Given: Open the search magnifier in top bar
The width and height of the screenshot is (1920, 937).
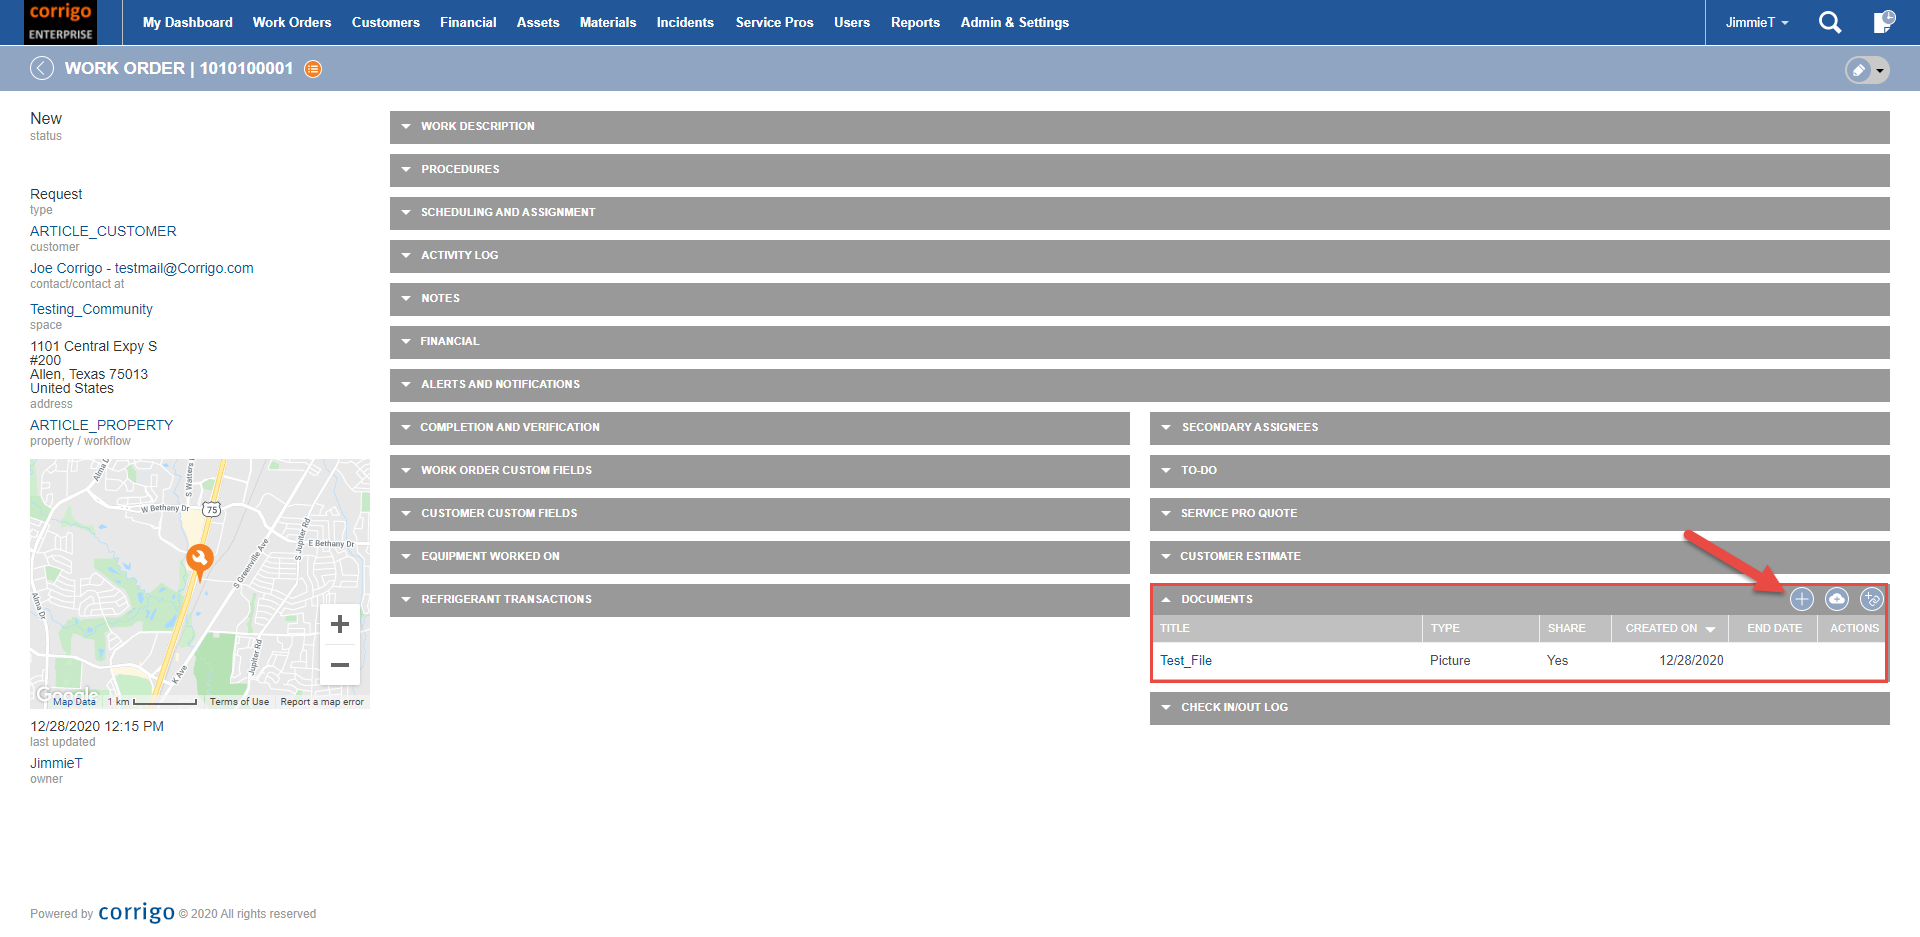Looking at the screenshot, I should pyautogui.click(x=1830, y=22).
